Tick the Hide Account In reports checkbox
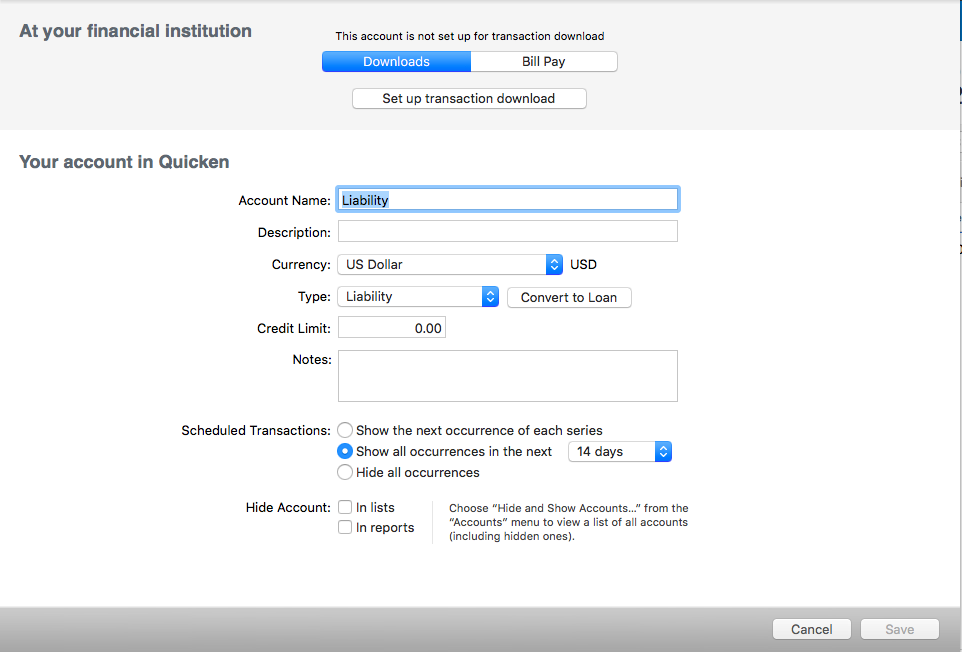Image resolution: width=962 pixels, height=652 pixels. [345, 528]
